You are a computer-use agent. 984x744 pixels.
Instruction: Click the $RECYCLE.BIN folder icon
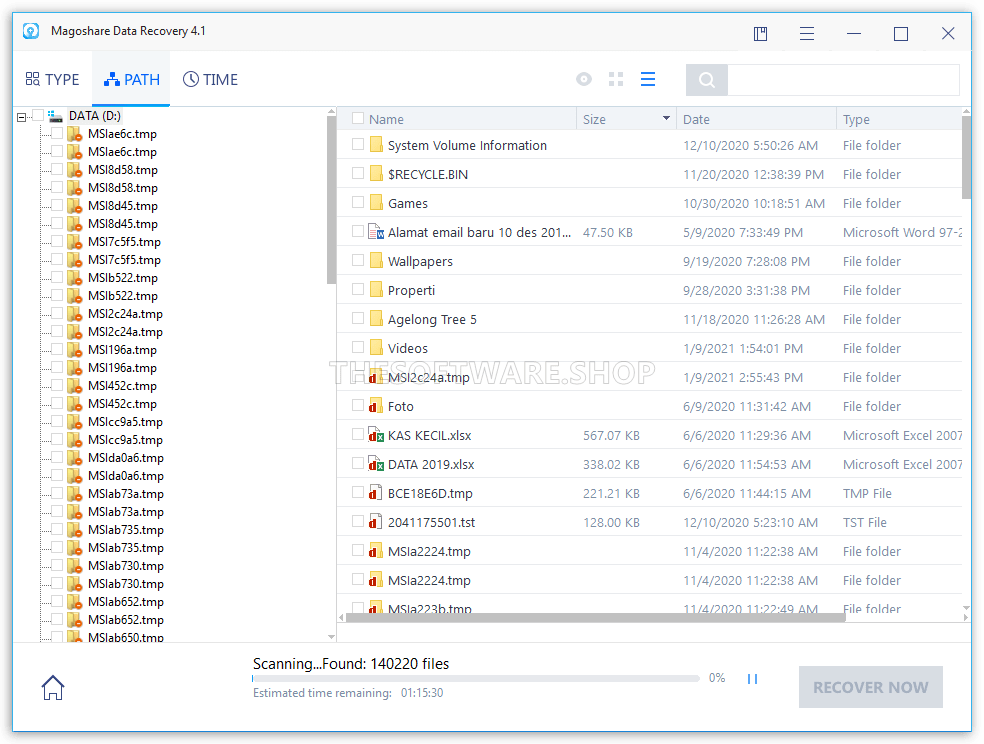tap(376, 174)
